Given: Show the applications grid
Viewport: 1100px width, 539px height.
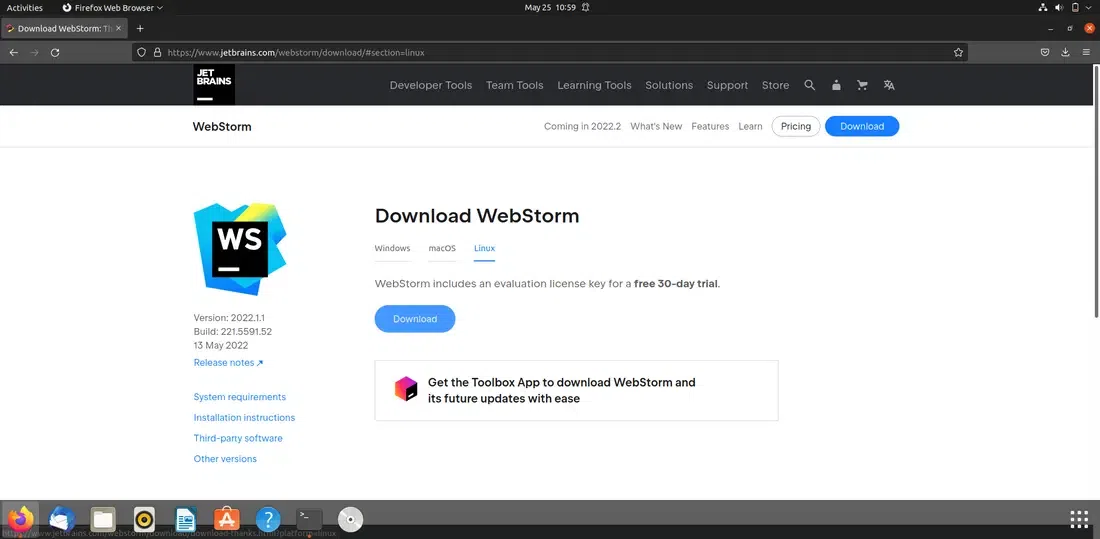Looking at the screenshot, I should point(1079,519).
